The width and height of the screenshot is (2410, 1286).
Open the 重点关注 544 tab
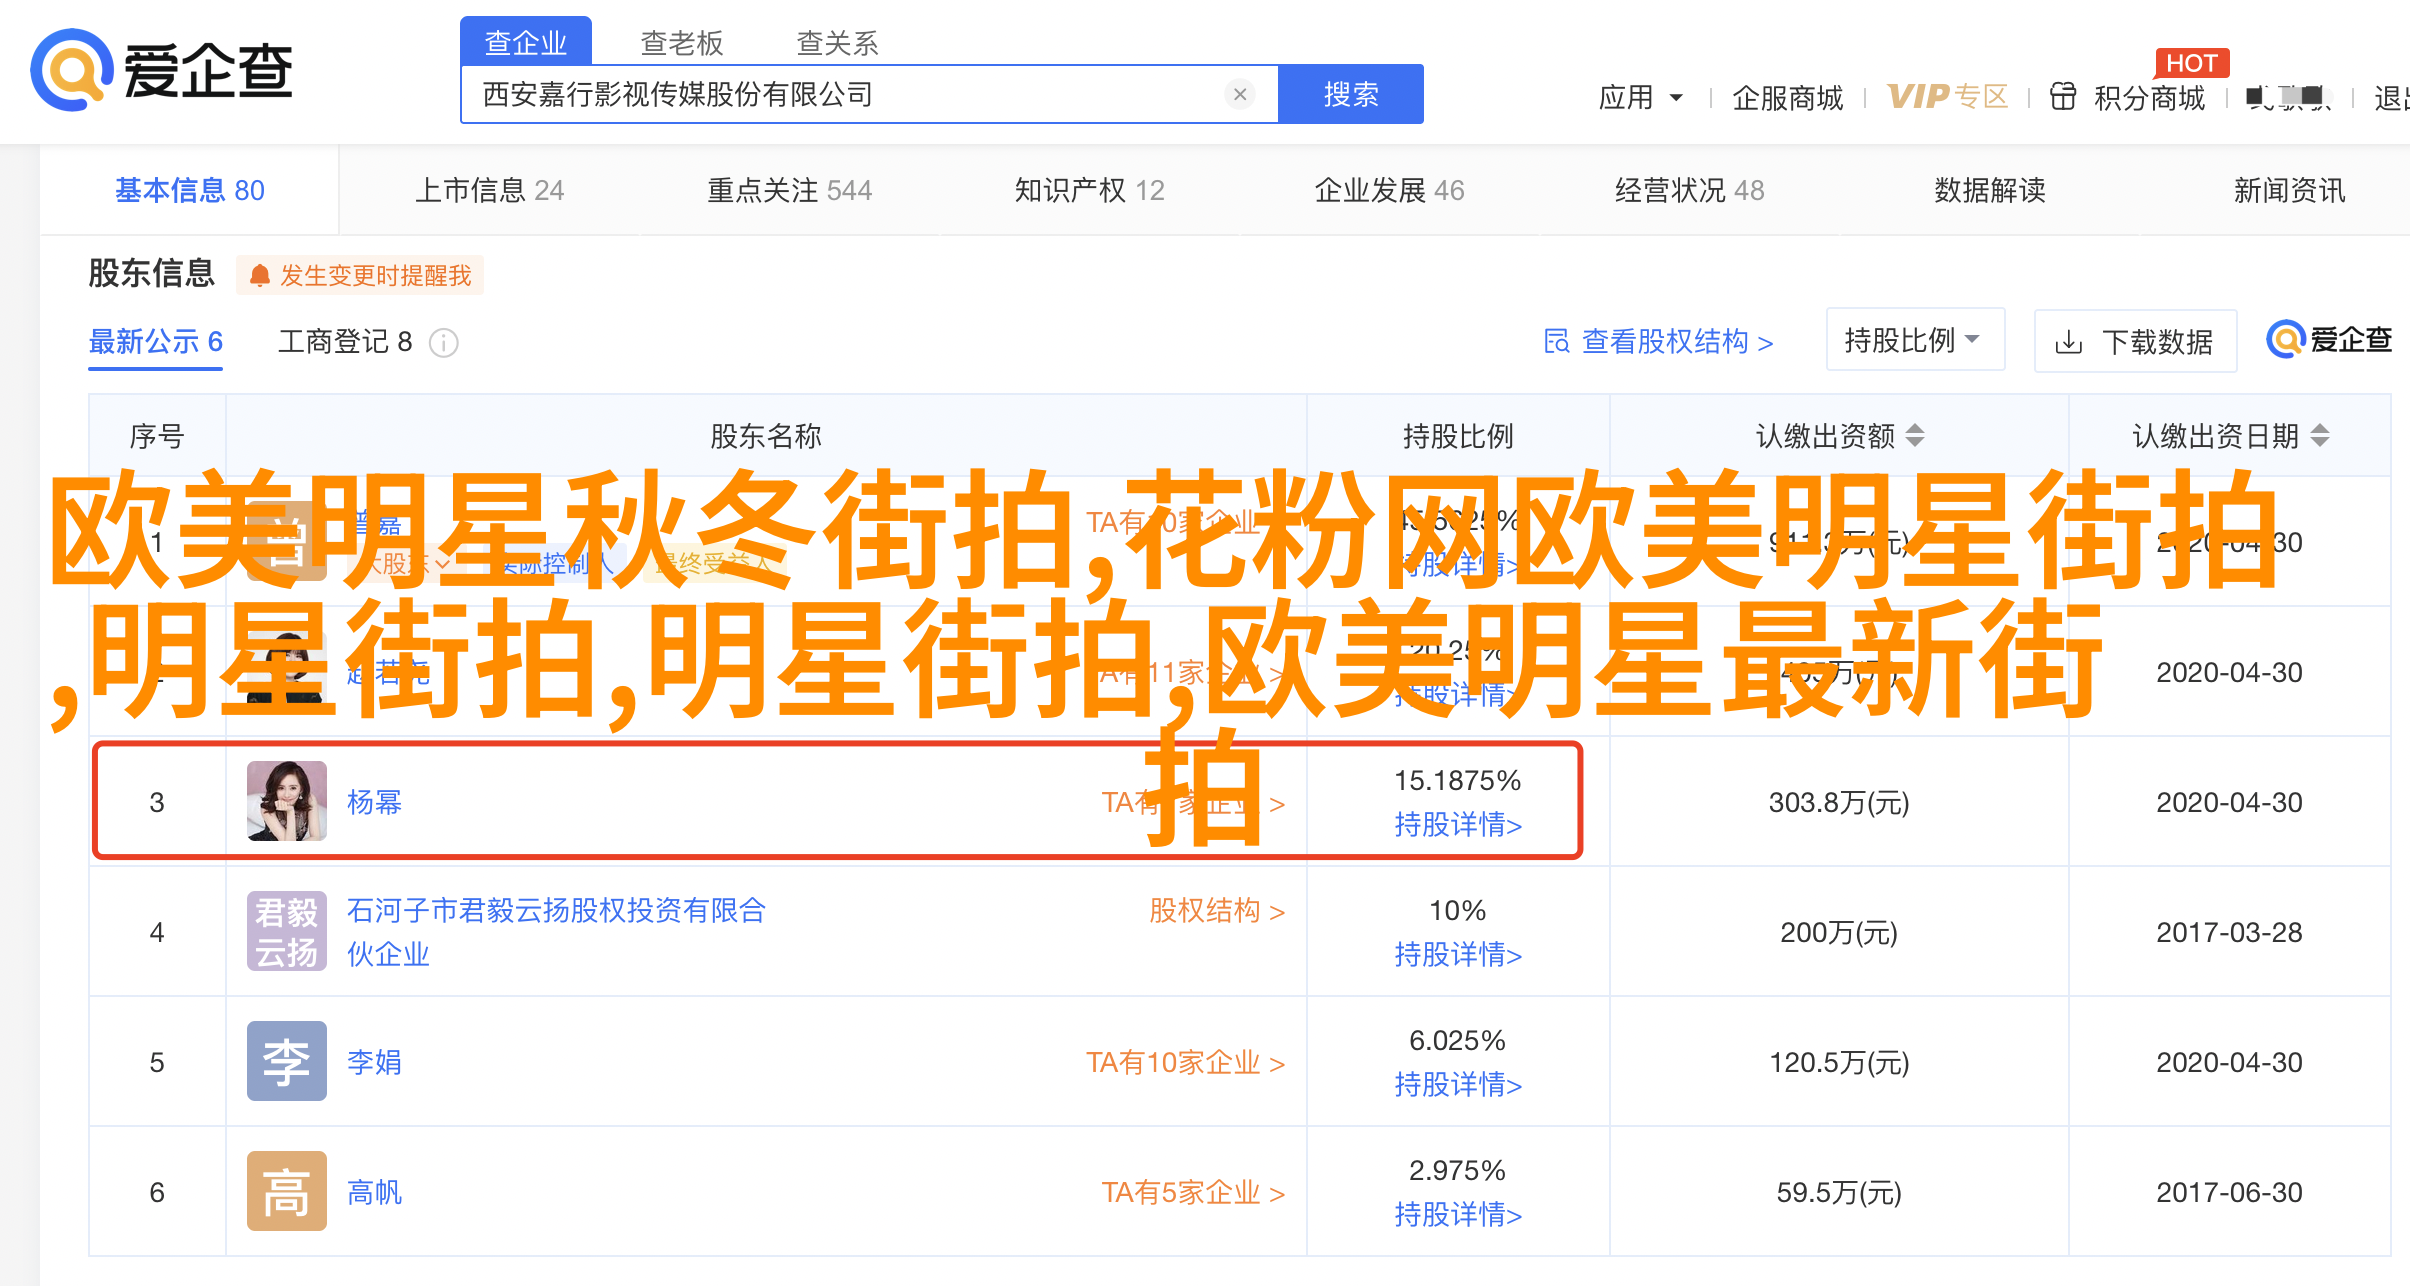pos(790,190)
